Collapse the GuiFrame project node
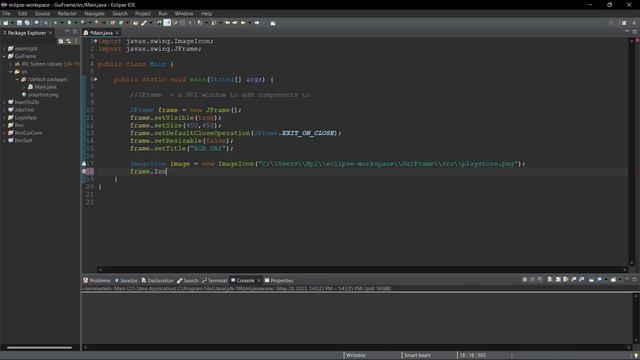The width and height of the screenshot is (640, 360). (x=4, y=56)
